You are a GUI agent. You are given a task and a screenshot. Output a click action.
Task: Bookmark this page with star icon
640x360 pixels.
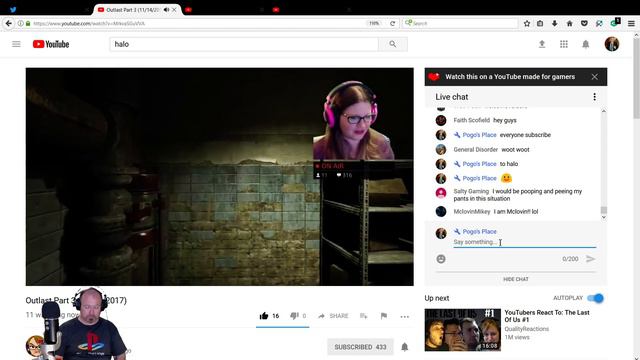[527, 23]
